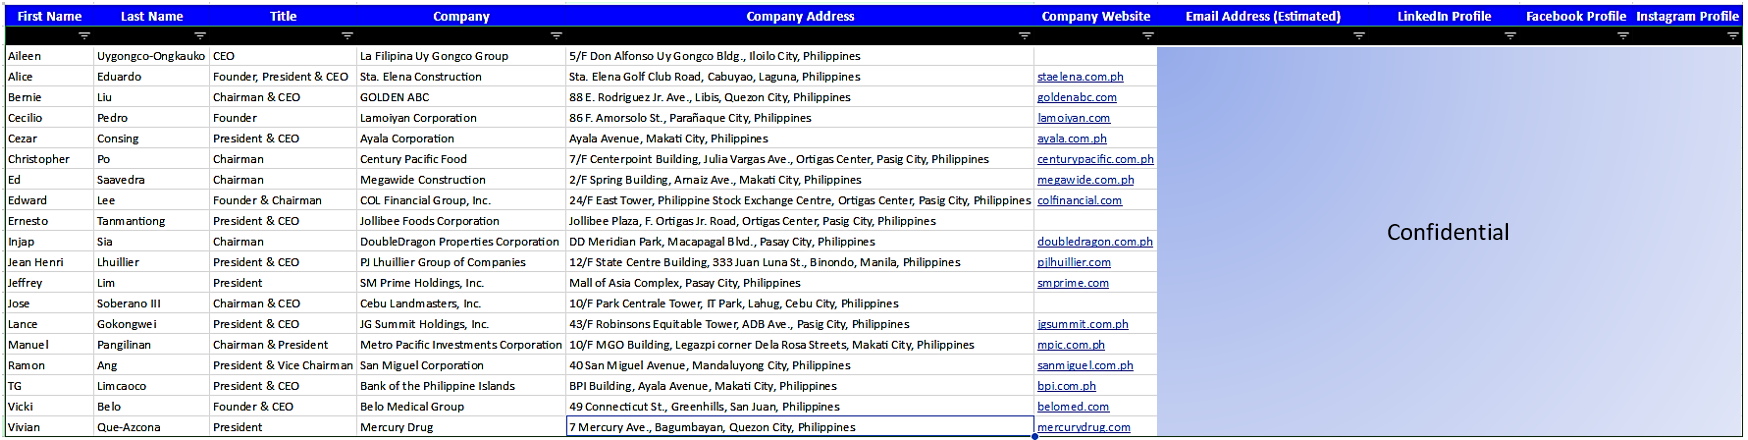Screen dimensions: 1748x440
Task: Open the doubledragon.com.ph website link
Action: tap(1095, 242)
